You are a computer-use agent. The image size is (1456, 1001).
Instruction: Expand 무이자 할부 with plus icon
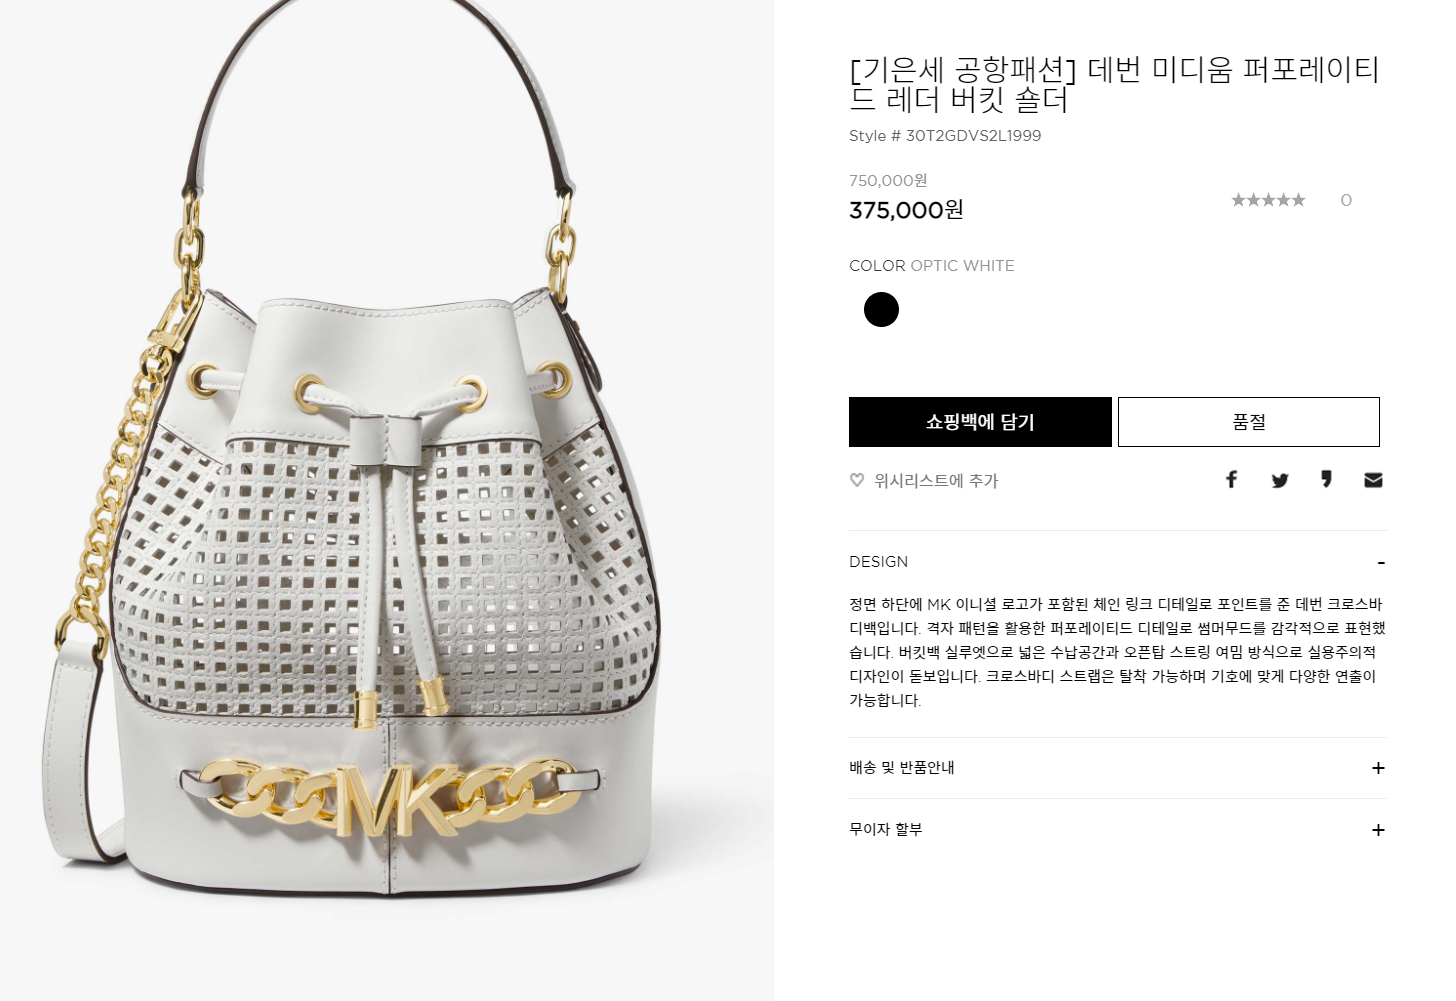(1378, 830)
